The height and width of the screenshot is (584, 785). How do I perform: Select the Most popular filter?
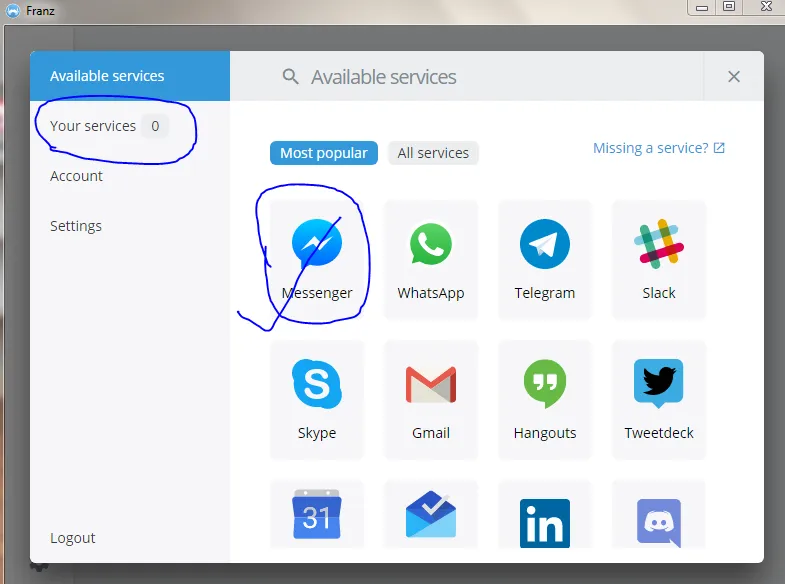[323, 153]
